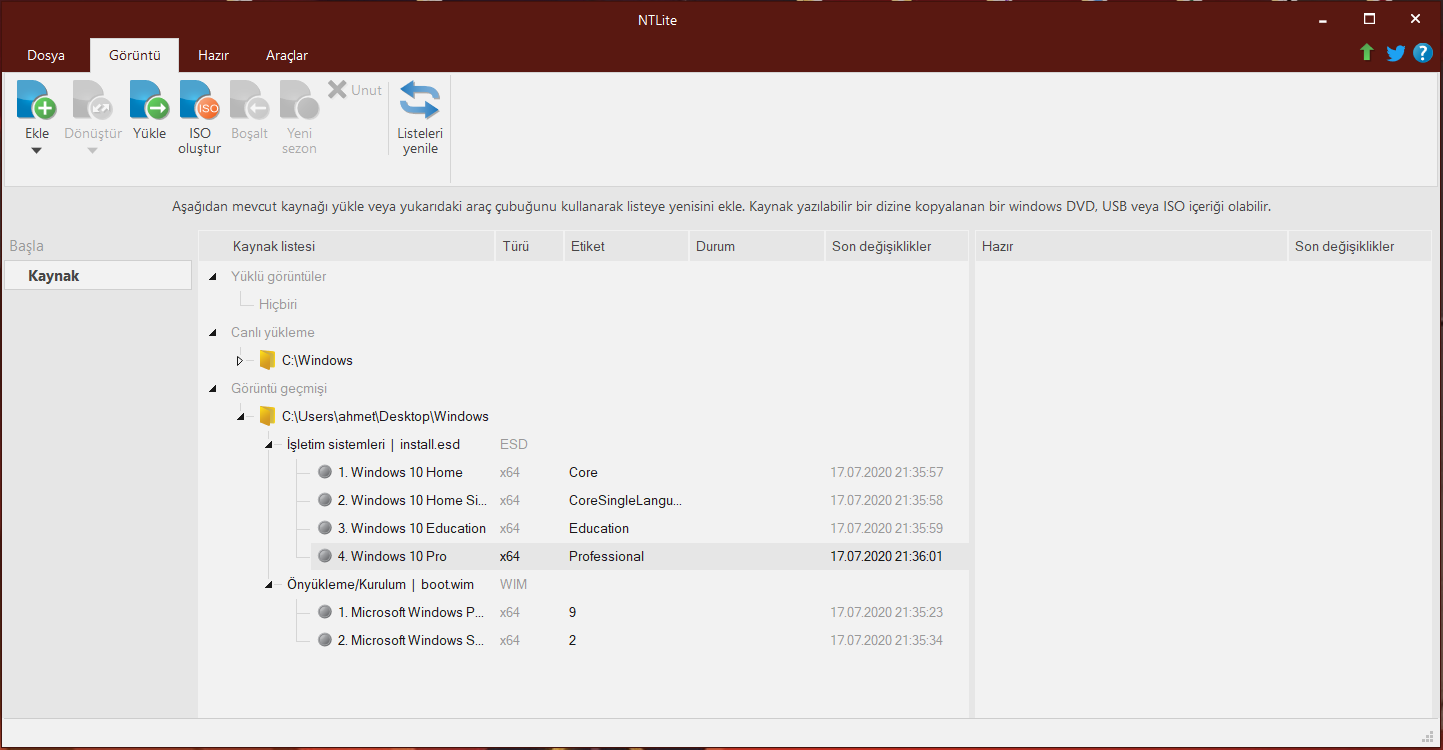Click the Yükle load icon
This screenshot has height=750, width=1443.
point(149,101)
